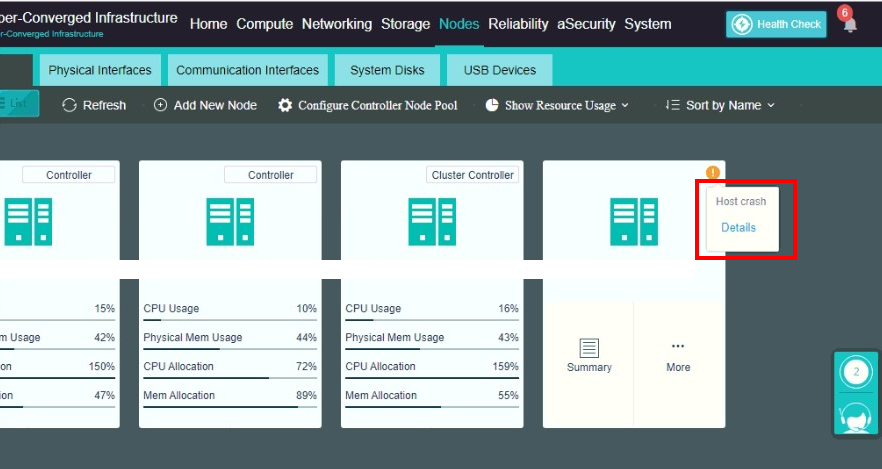Click the notification bell icon

click(849, 25)
